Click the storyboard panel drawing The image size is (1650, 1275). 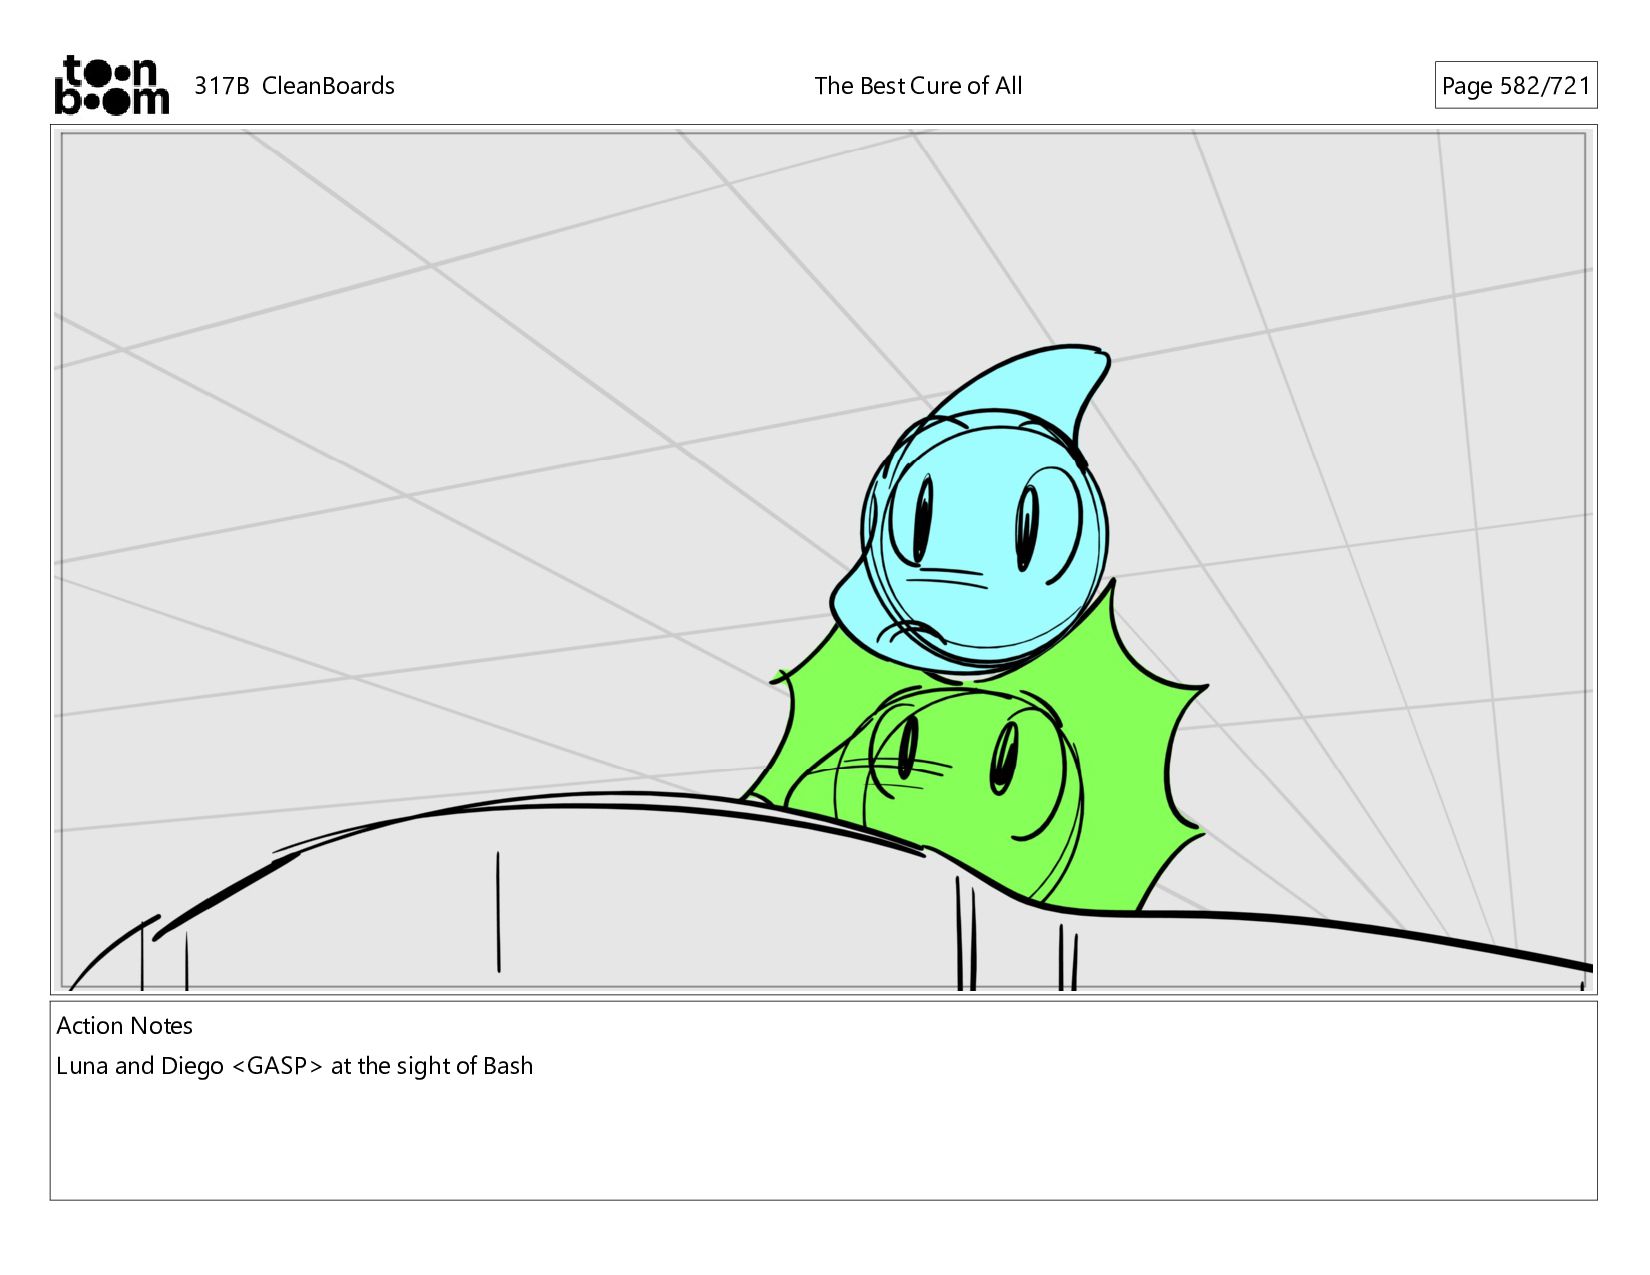(823, 560)
